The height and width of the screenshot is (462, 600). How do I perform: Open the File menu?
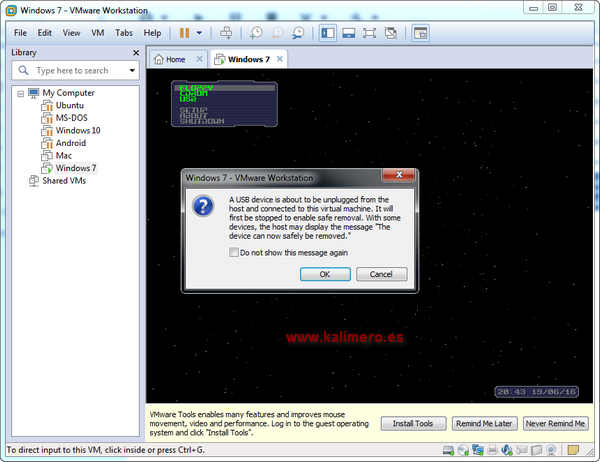20,33
